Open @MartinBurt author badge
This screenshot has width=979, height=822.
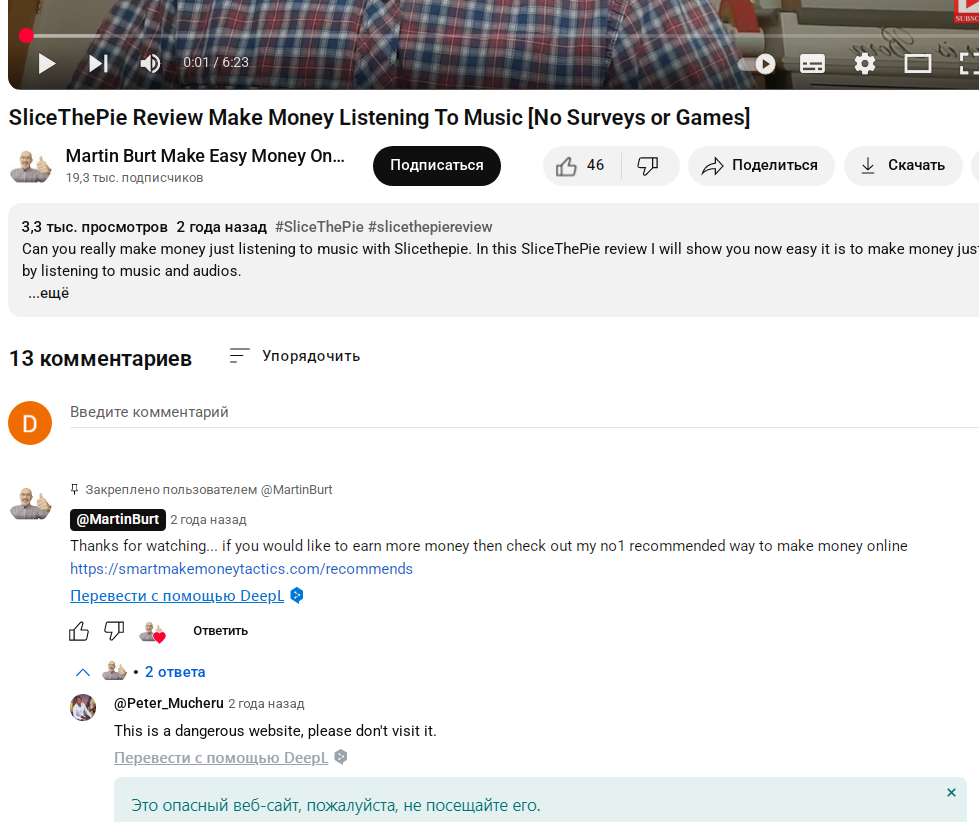click(117, 519)
